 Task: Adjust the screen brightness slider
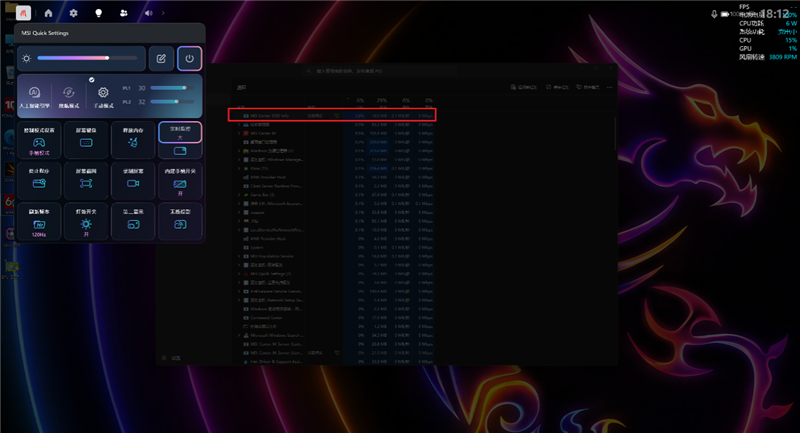pos(87,58)
